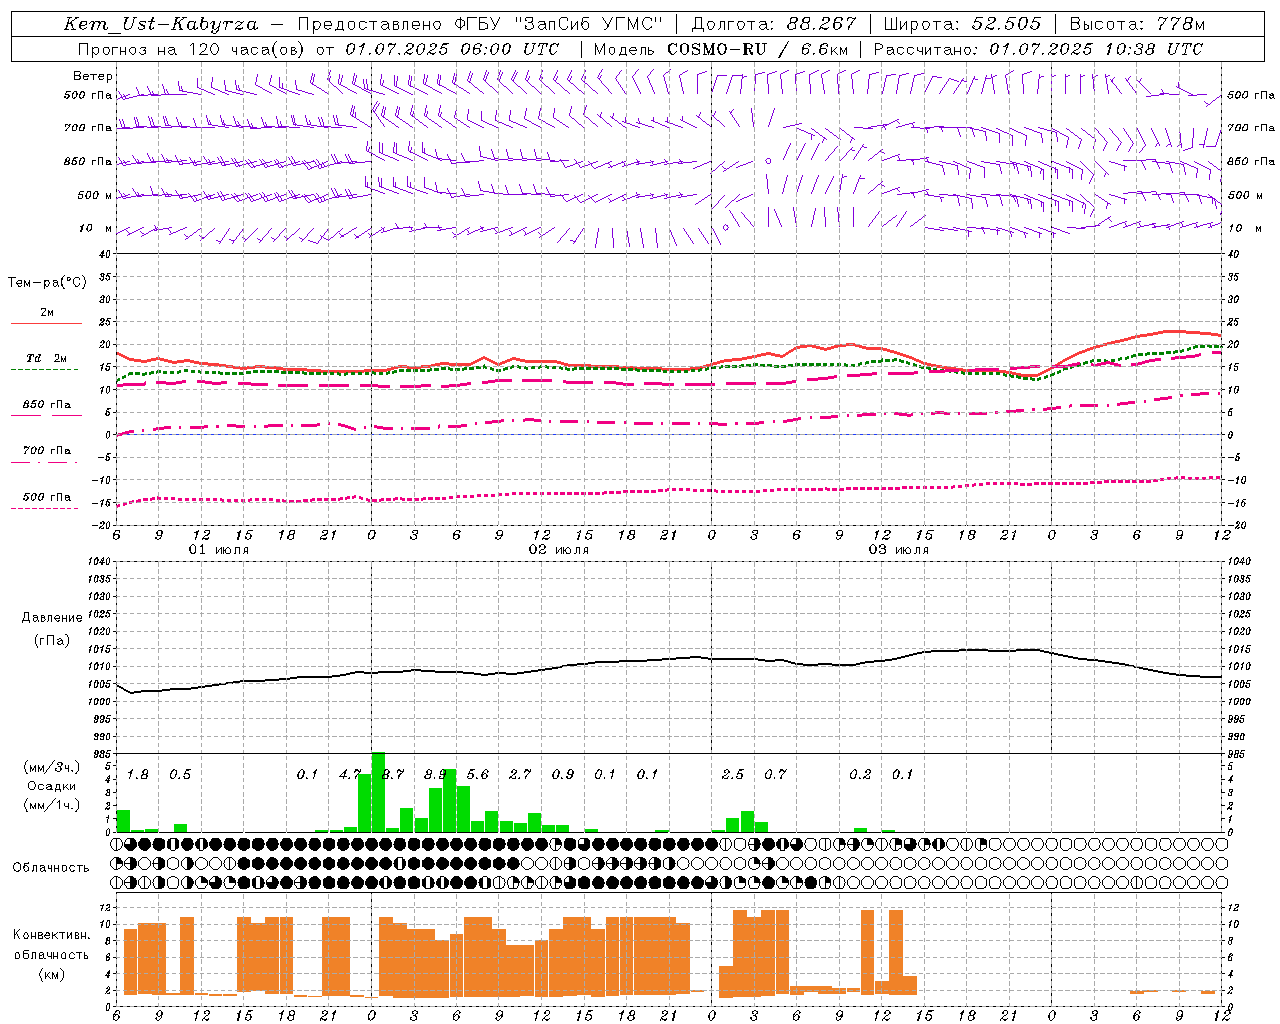The height and width of the screenshot is (1024, 1280).
Task: Select the longitude value Долгота: 88.267
Action: 774,24
